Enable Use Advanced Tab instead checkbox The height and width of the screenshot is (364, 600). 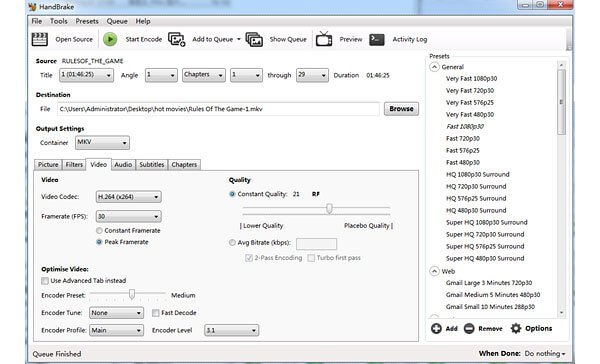(x=45, y=281)
